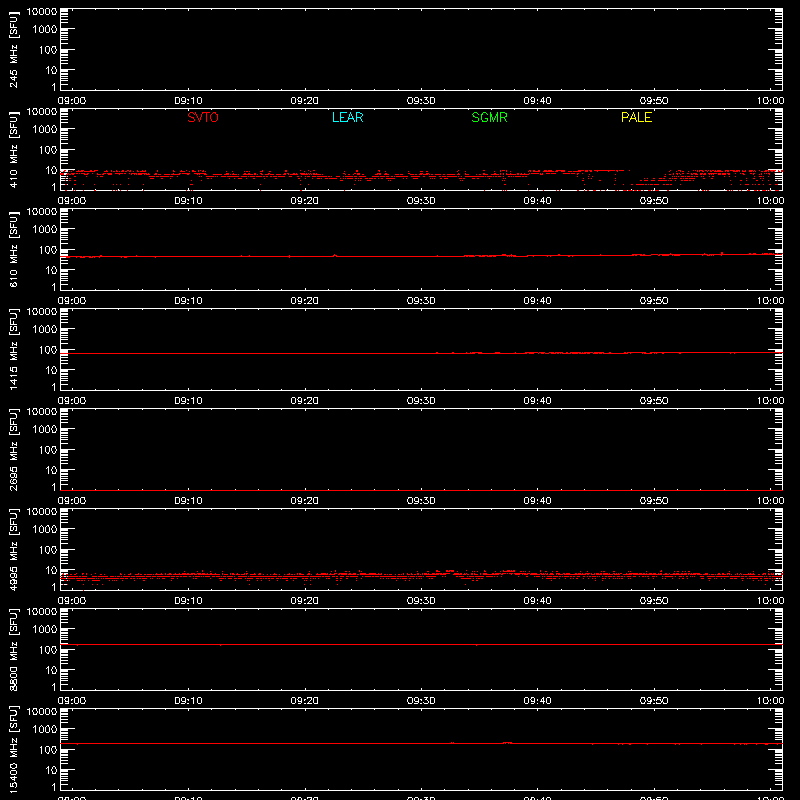Image resolution: width=800 pixels, height=800 pixels.
Task: Click 09:40 tick below the 2695 MHz plot
Action: coord(537,501)
